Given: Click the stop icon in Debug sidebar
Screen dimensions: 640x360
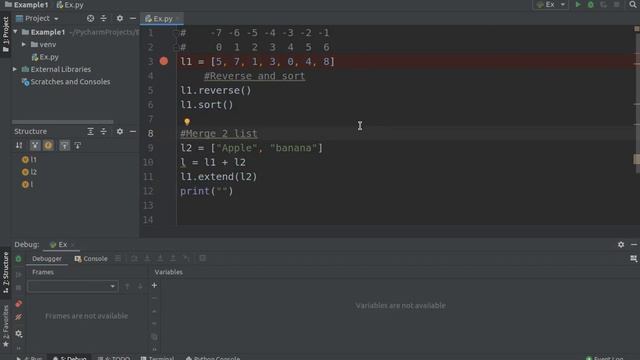Looking at the screenshot, I should point(18,288).
